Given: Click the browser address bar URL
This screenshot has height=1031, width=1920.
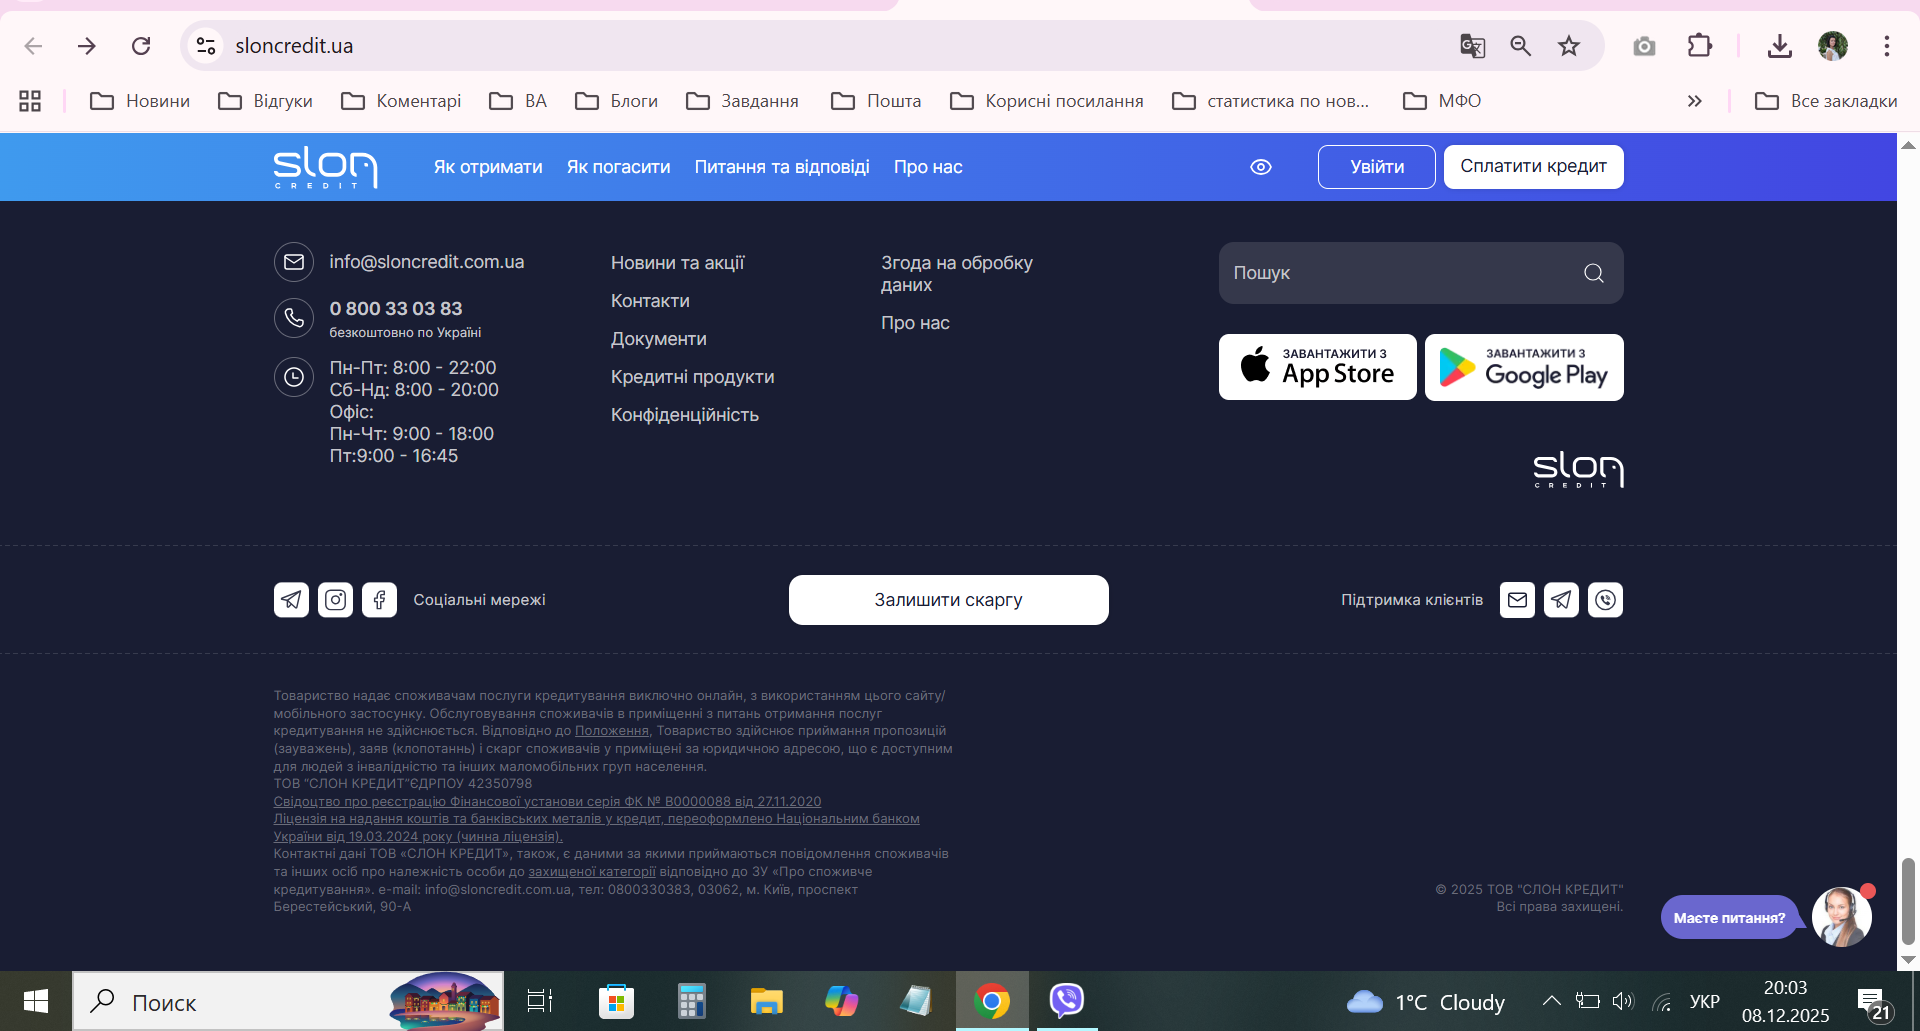Looking at the screenshot, I should click(x=294, y=46).
